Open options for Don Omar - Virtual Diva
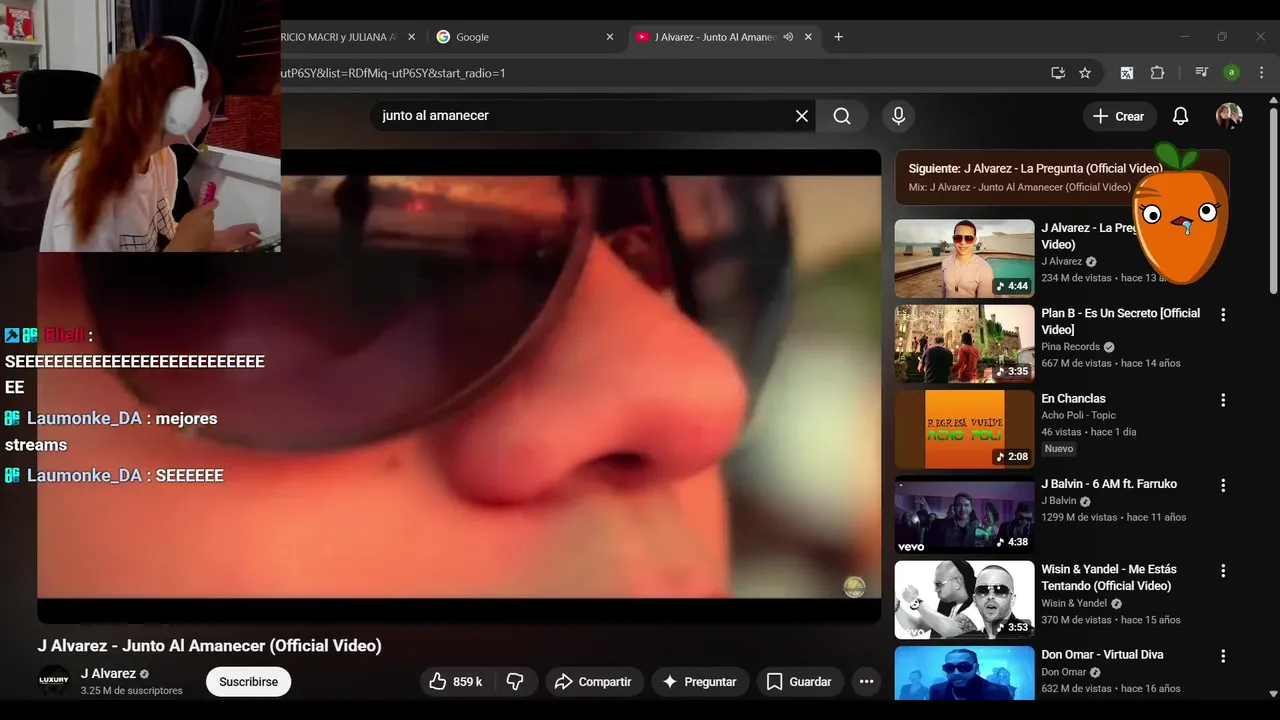Screen dimensions: 1280x720 click(x=1222, y=656)
